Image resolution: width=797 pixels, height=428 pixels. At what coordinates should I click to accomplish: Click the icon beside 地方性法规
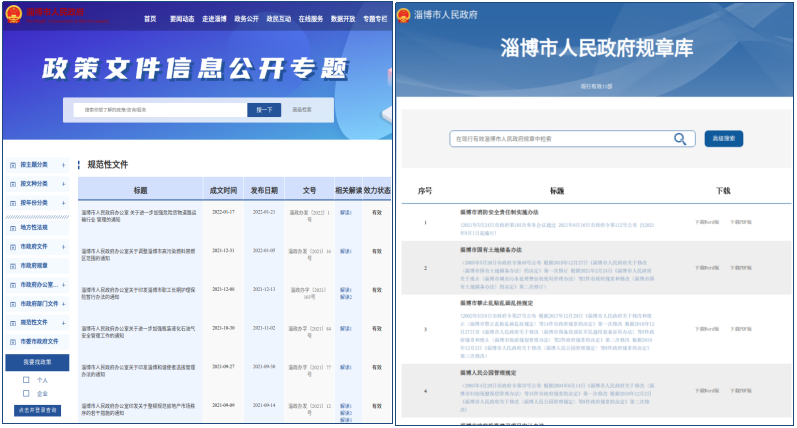tap(11, 227)
